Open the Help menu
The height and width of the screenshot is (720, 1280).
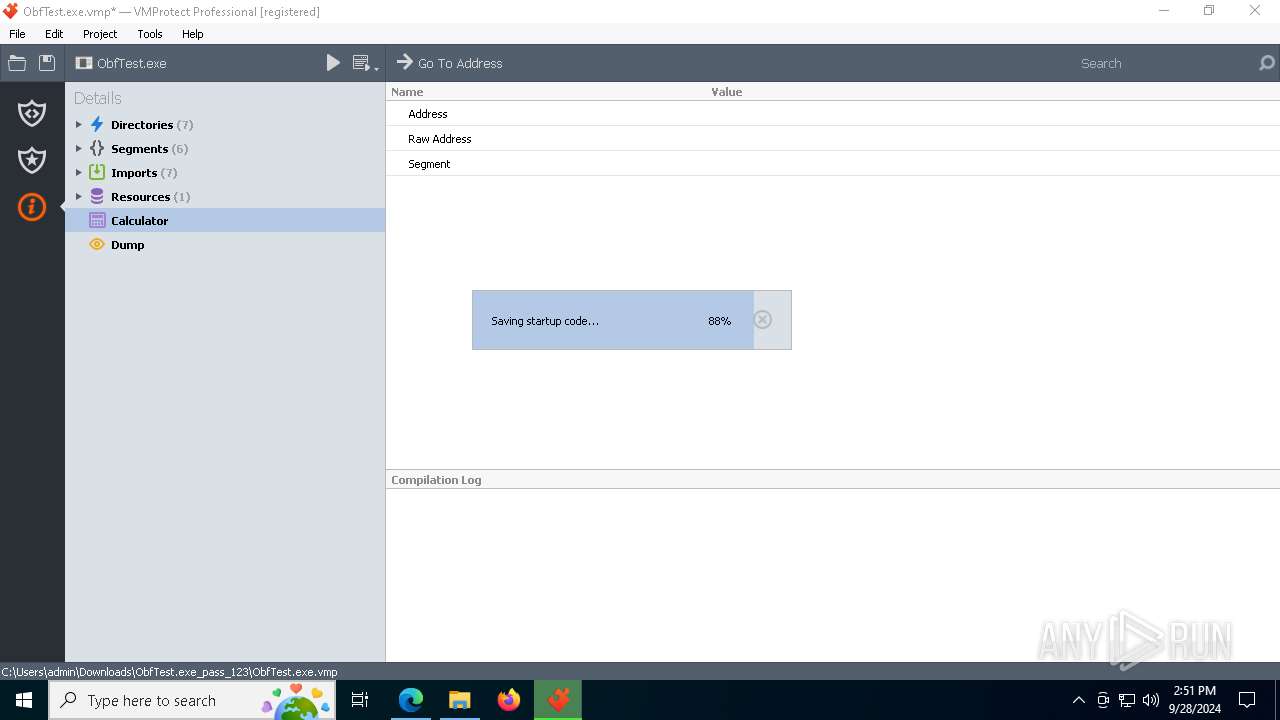[193, 34]
